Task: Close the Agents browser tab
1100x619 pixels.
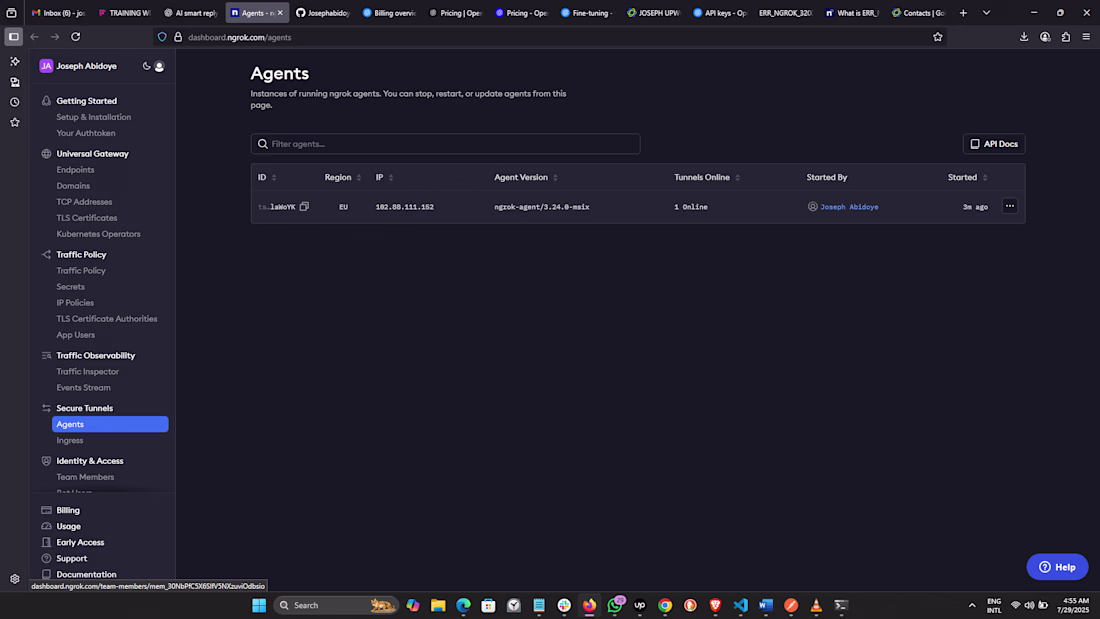Action: tap(281, 13)
